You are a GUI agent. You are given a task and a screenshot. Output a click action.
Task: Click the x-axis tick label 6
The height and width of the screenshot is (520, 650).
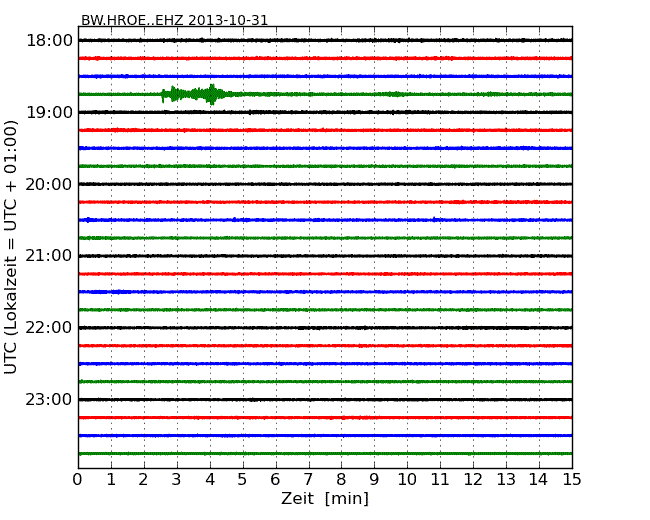(x=275, y=480)
